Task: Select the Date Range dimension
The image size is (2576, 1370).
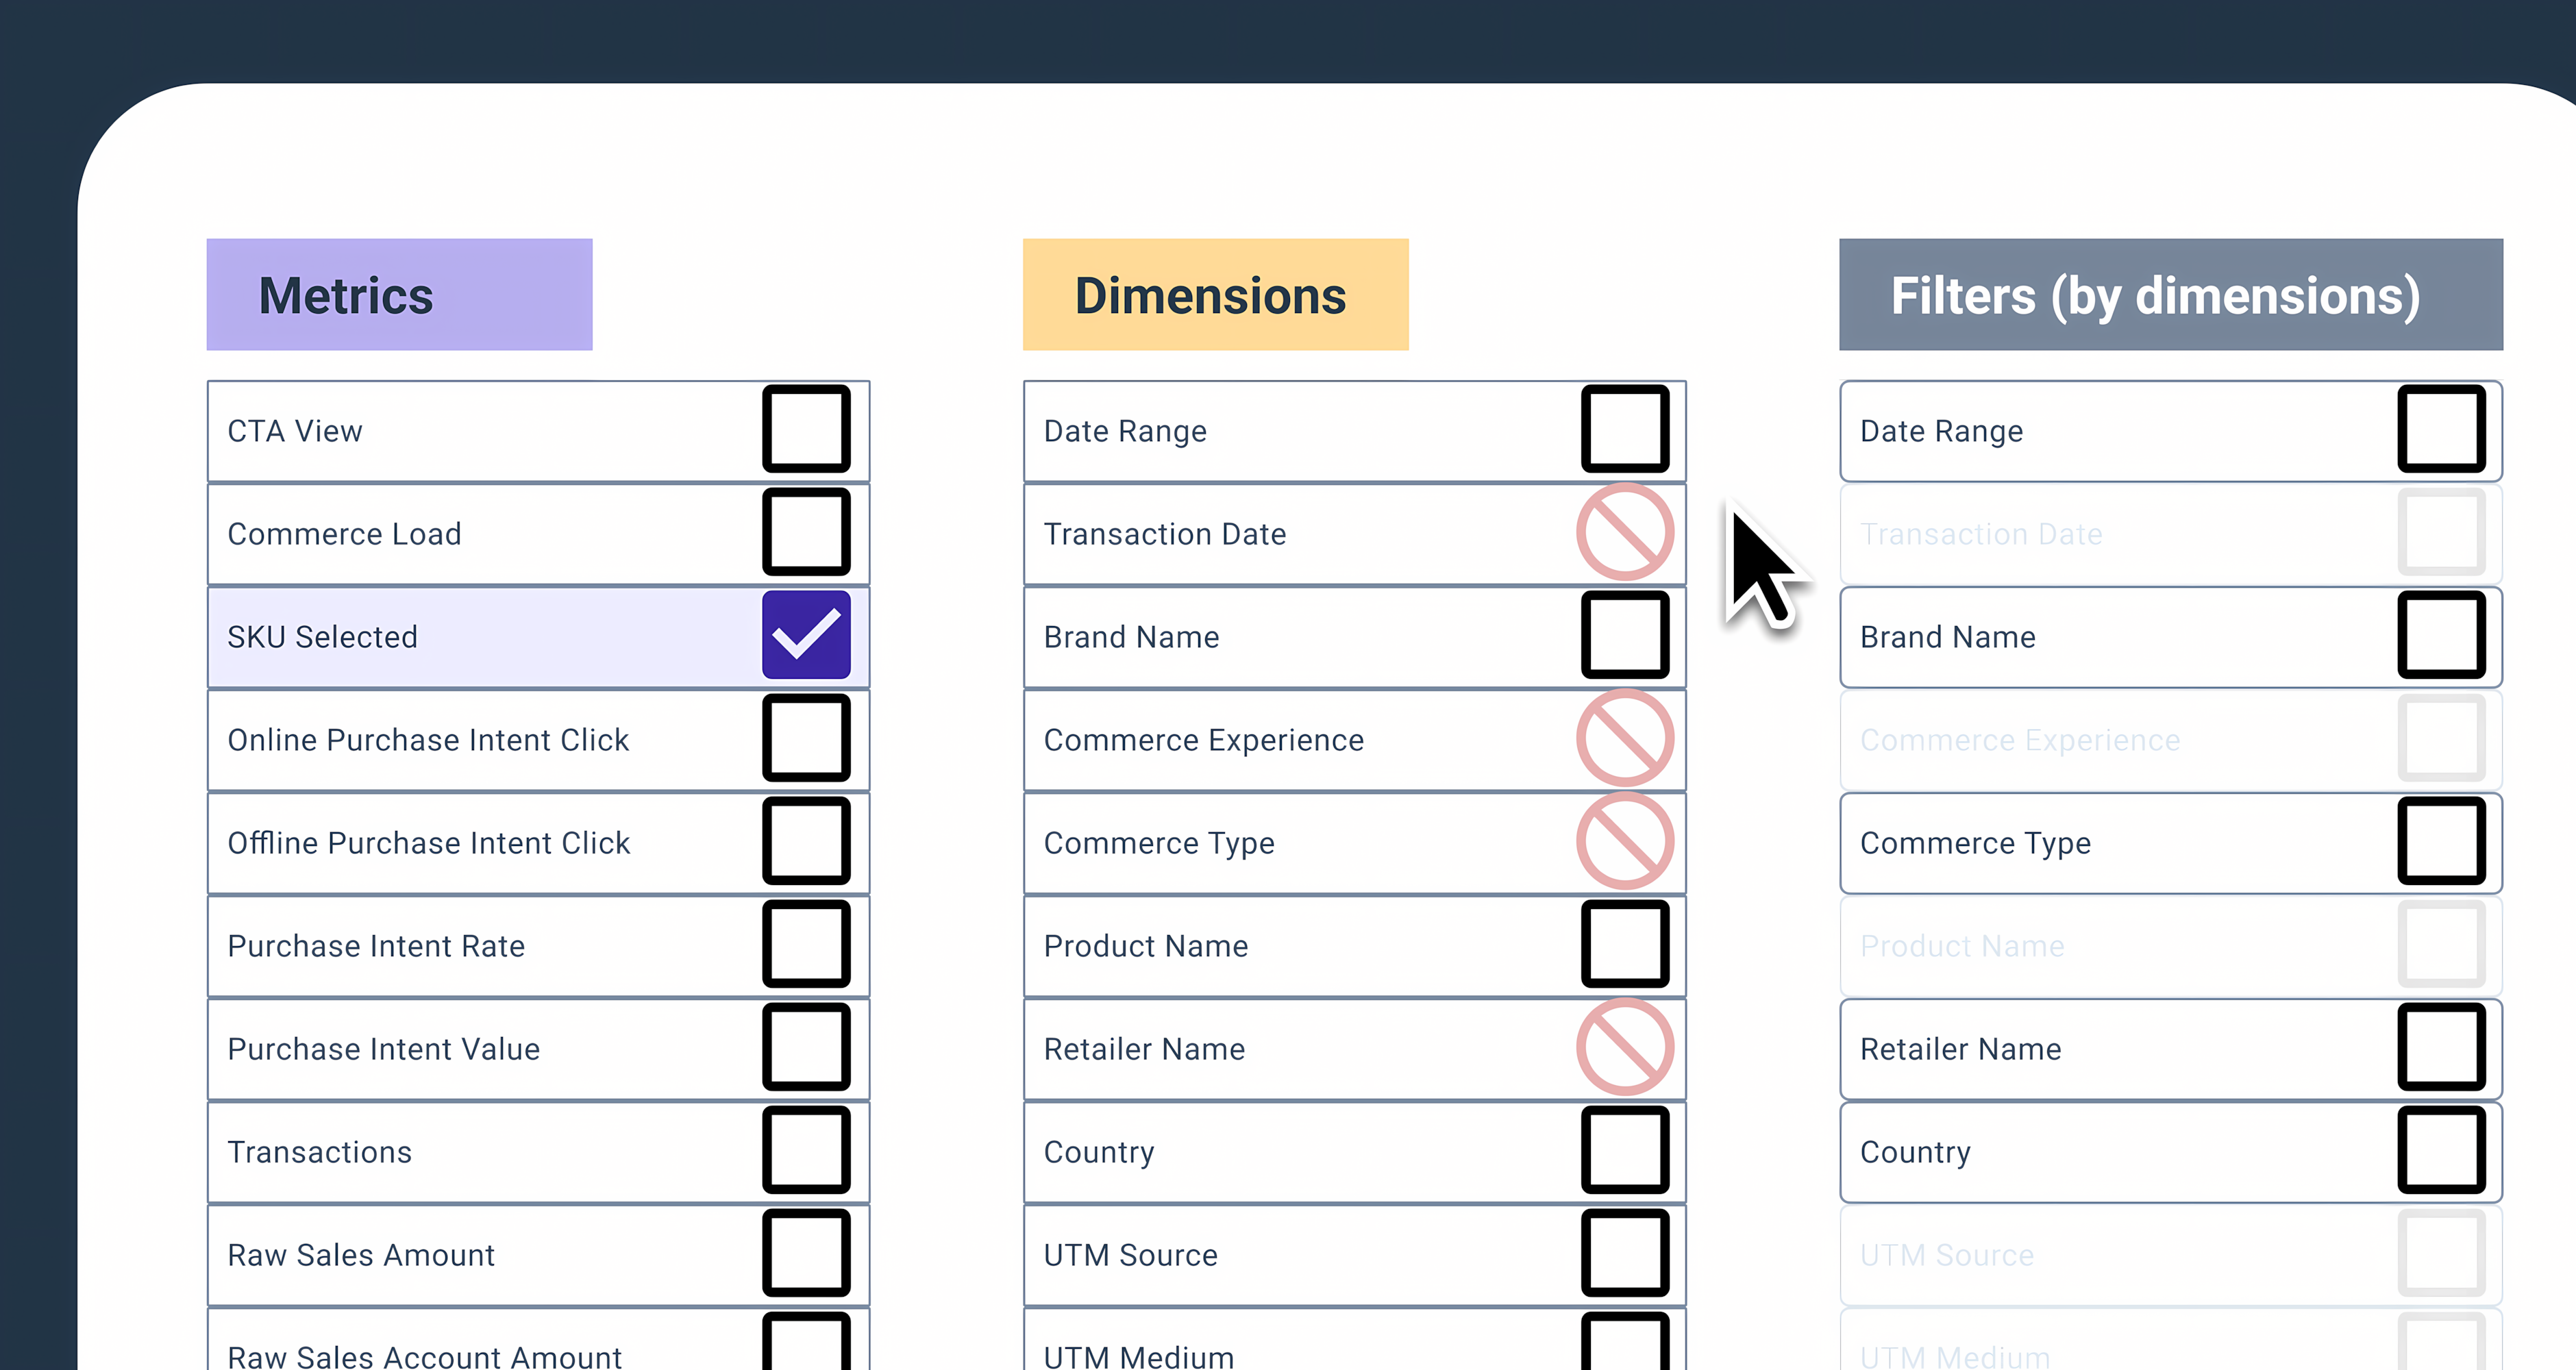Action: tap(1624, 430)
